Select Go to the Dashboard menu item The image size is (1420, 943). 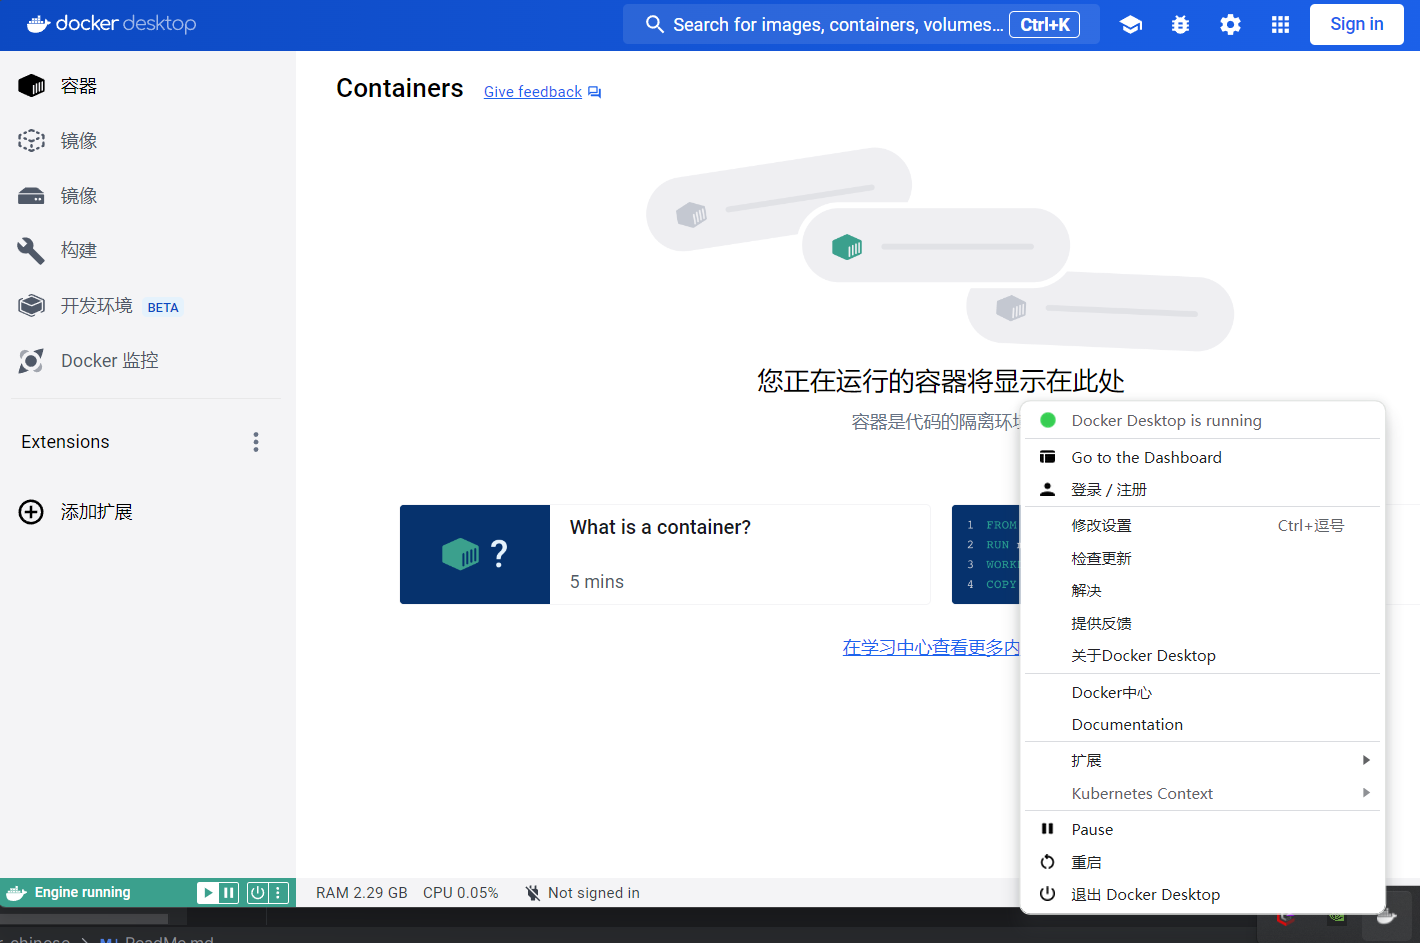[1146, 458]
